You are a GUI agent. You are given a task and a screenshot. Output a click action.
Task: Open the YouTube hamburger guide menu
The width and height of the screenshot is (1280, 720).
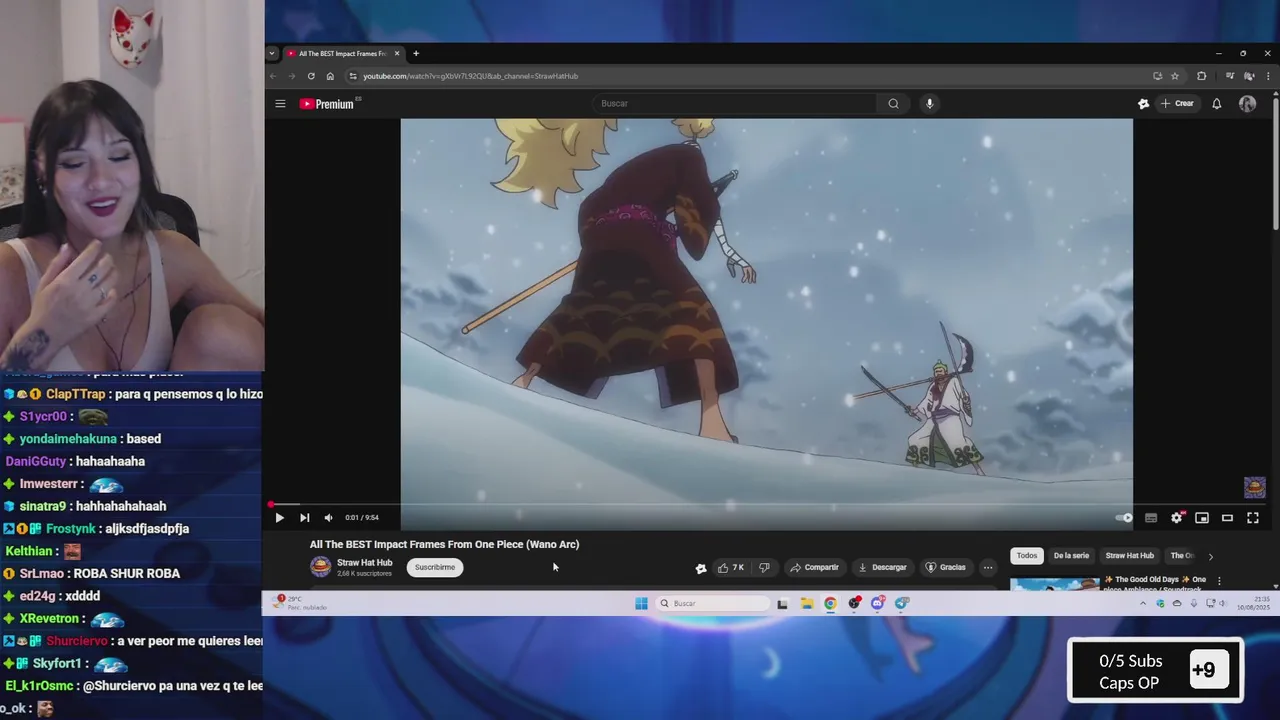[x=280, y=103]
